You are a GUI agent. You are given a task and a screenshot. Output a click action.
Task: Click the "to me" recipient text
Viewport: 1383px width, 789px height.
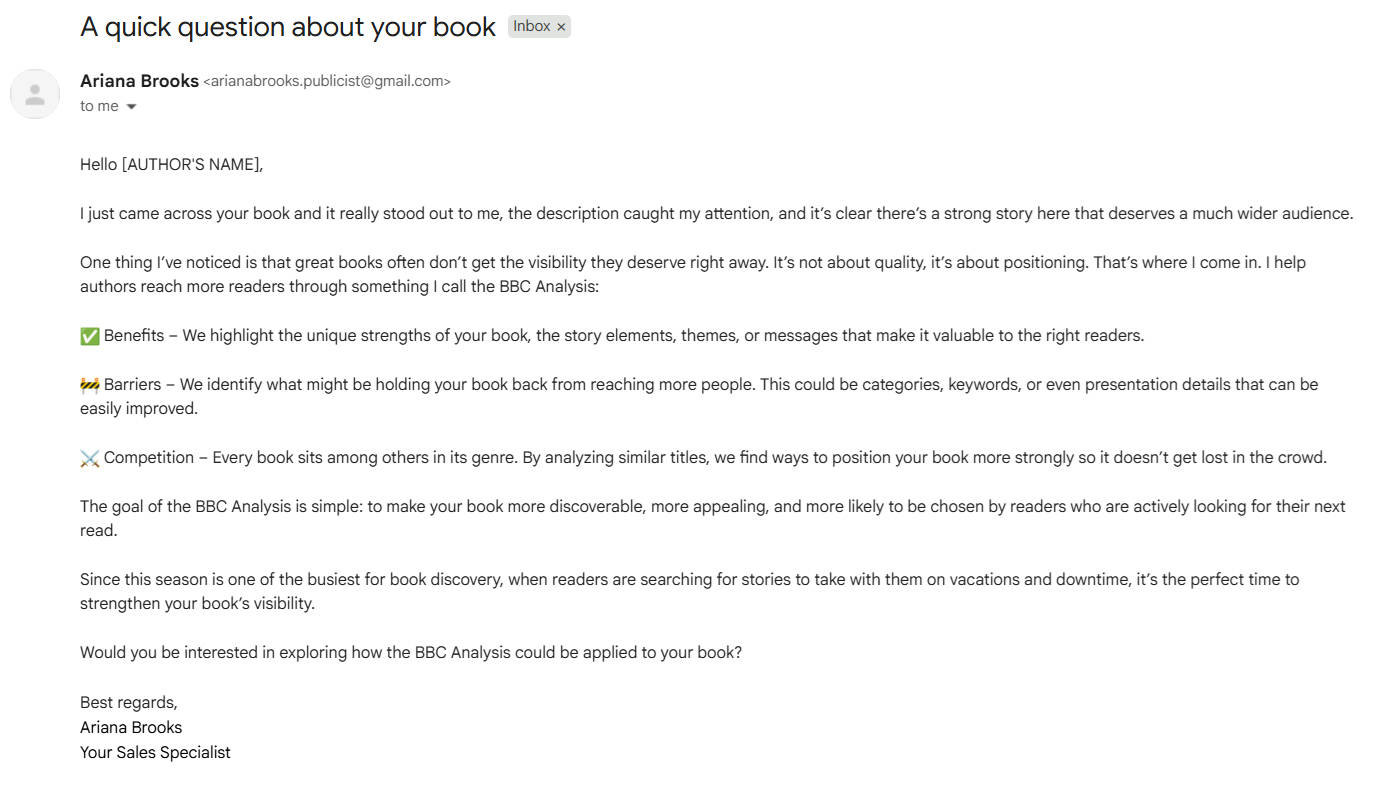[x=99, y=106]
